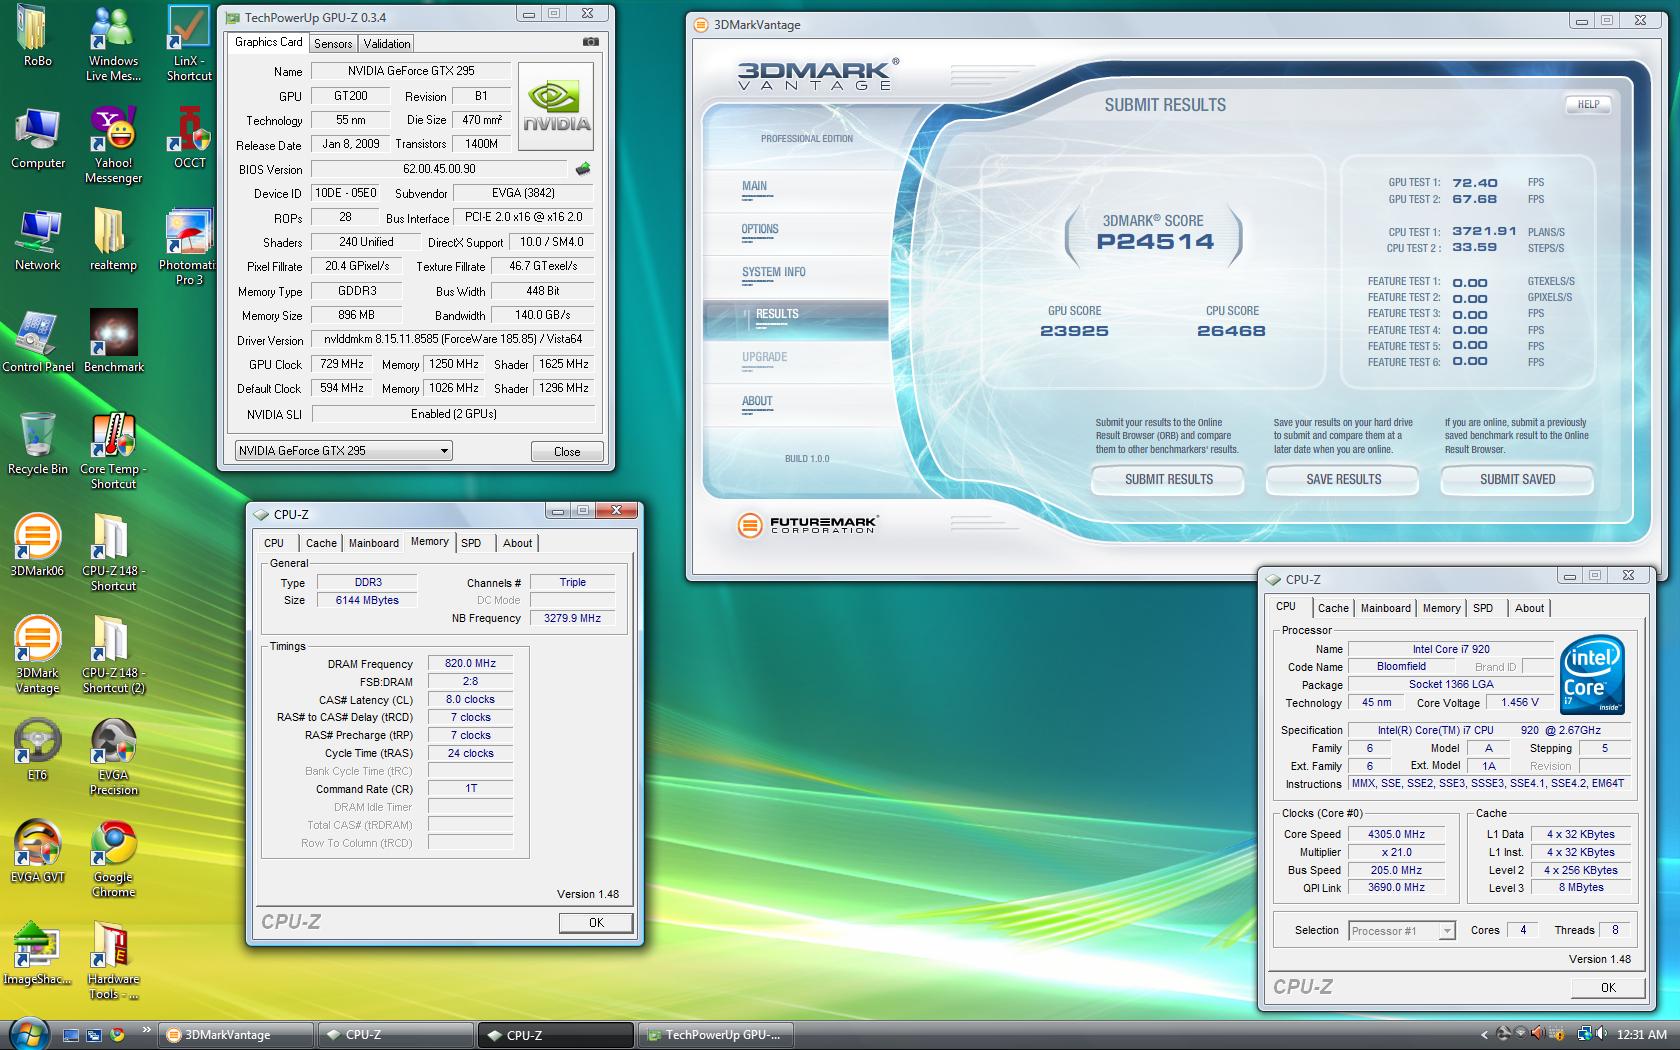1680x1050 pixels.
Task: Switch to the Sensors tab in GPU-Z
Action: tap(333, 44)
